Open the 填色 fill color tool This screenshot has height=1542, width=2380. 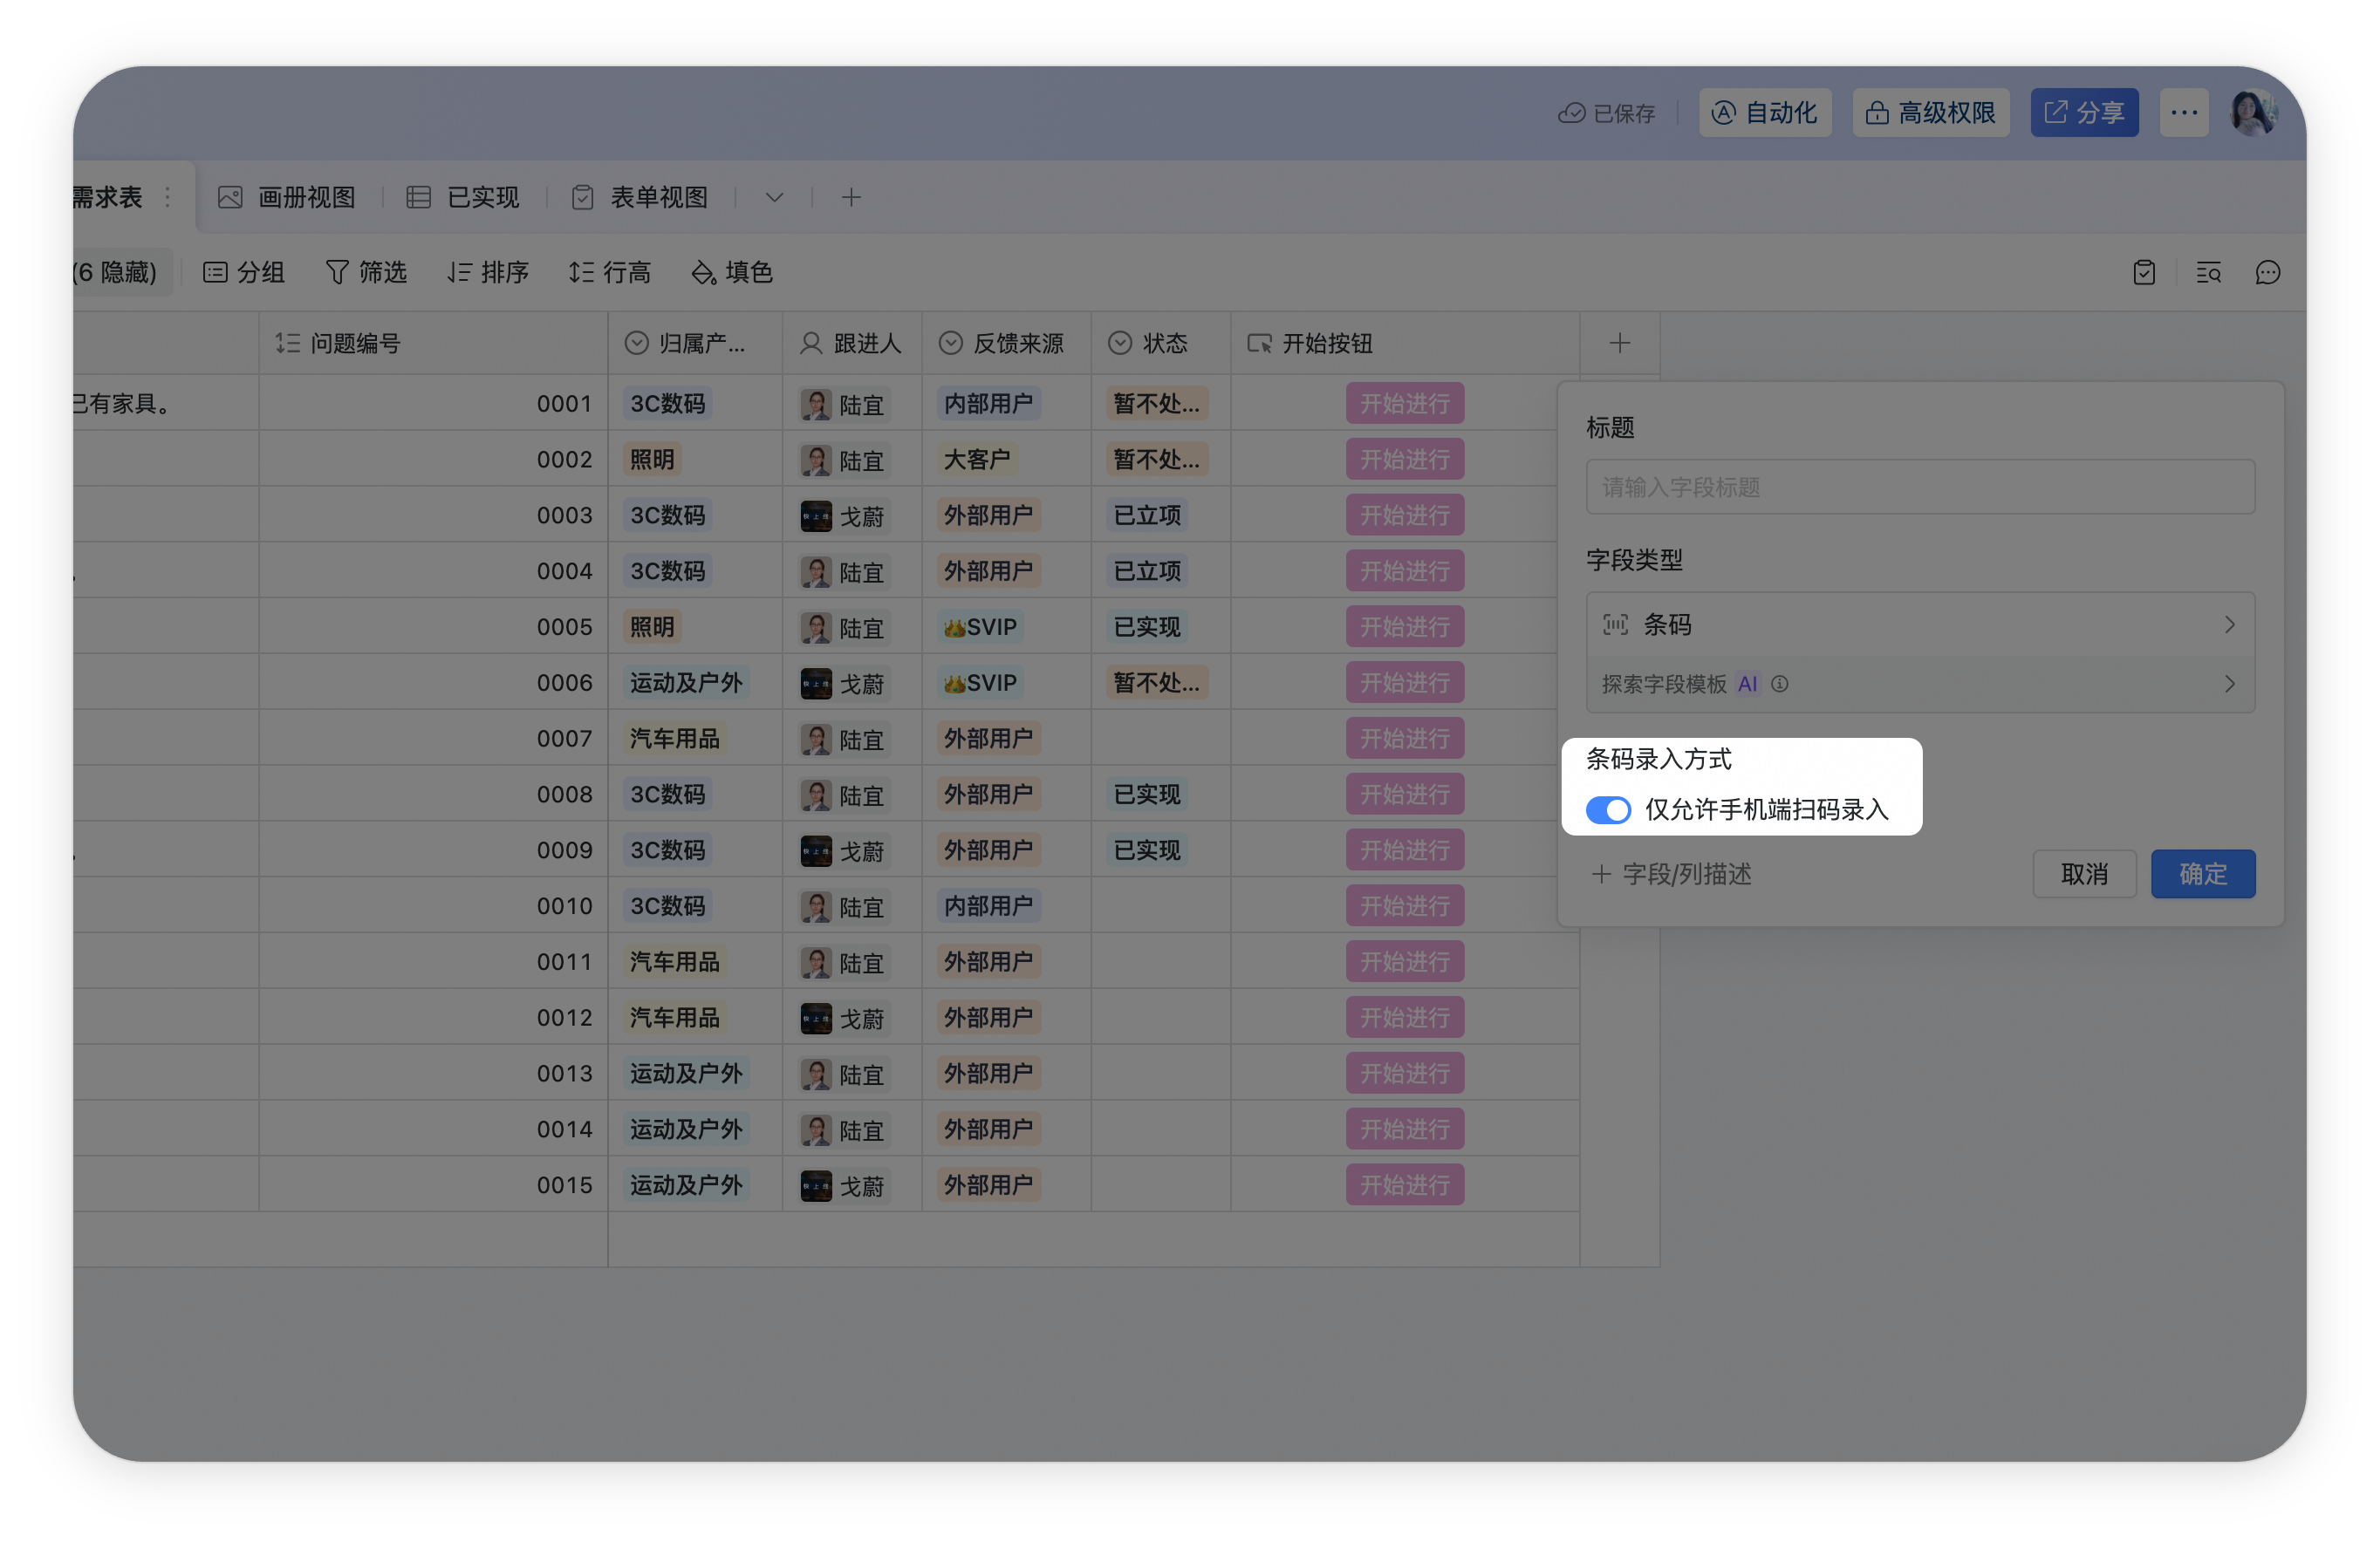tap(732, 272)
